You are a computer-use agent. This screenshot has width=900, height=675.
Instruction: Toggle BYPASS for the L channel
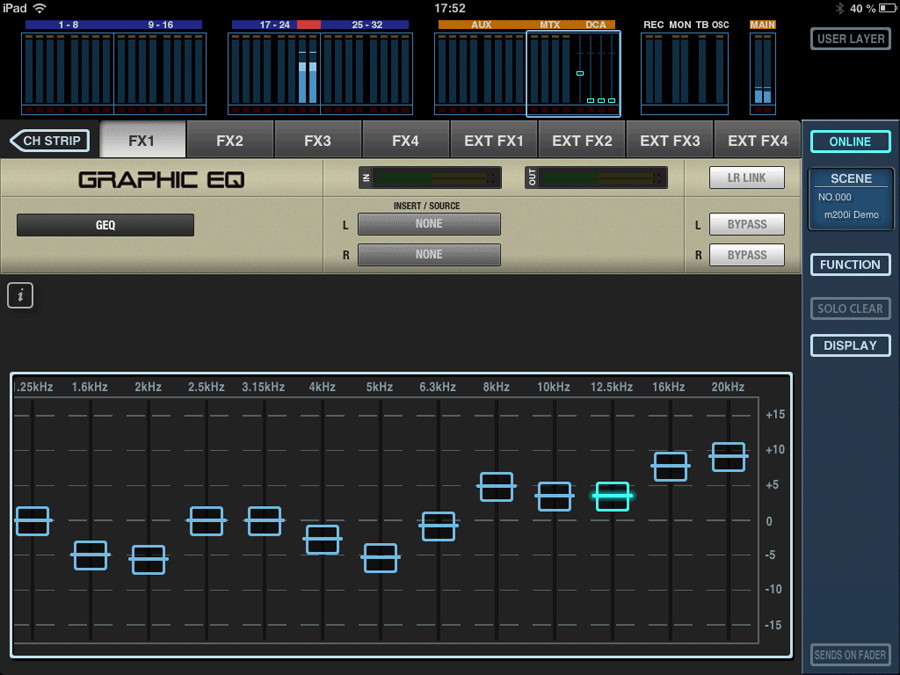point(747,224)
